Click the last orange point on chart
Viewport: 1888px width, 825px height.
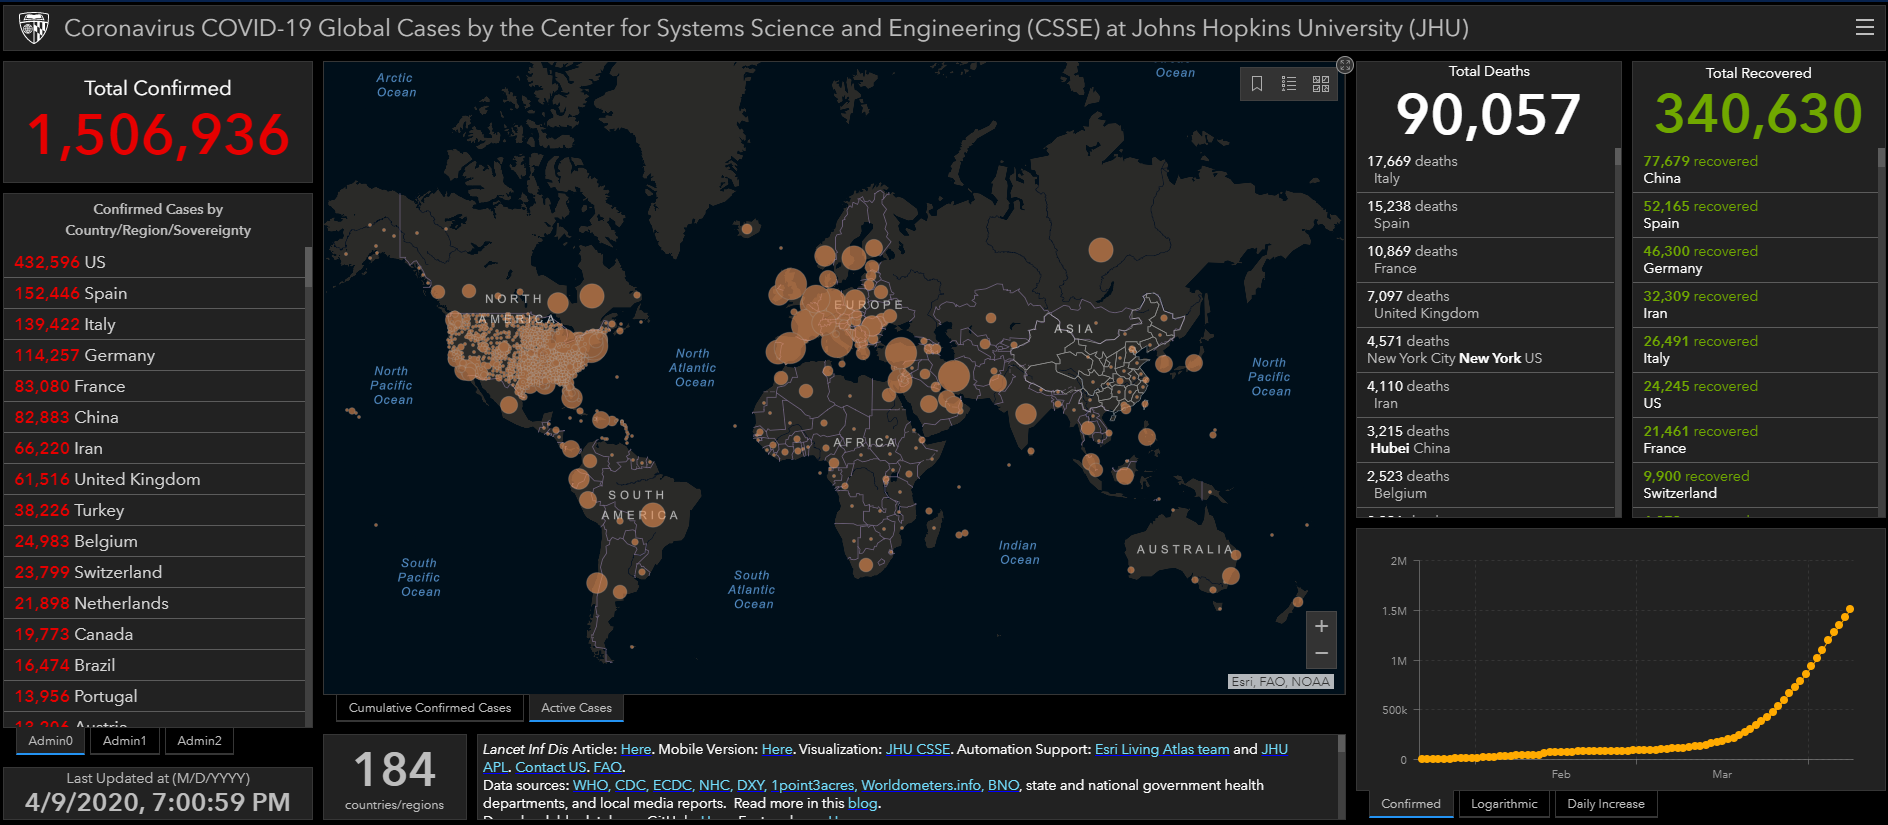(1850, 609)
